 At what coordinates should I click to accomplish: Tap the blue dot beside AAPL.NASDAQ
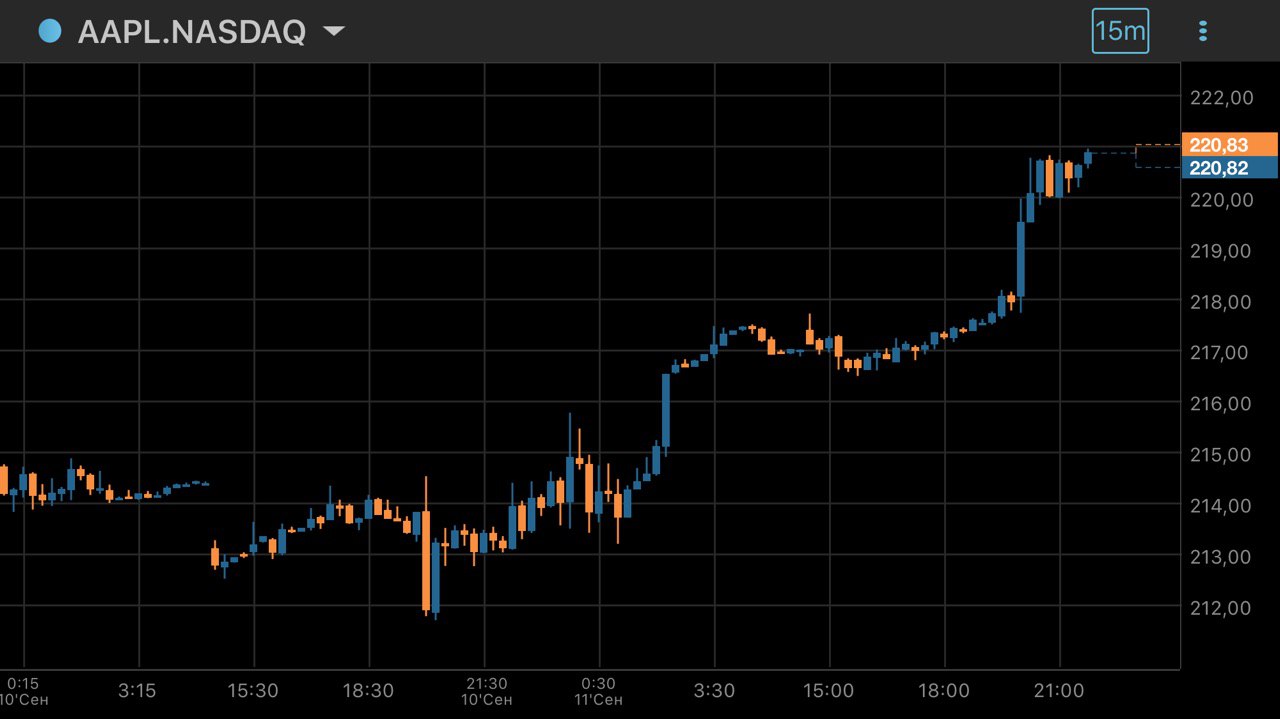pyautogui.click(x=50, y=31)
